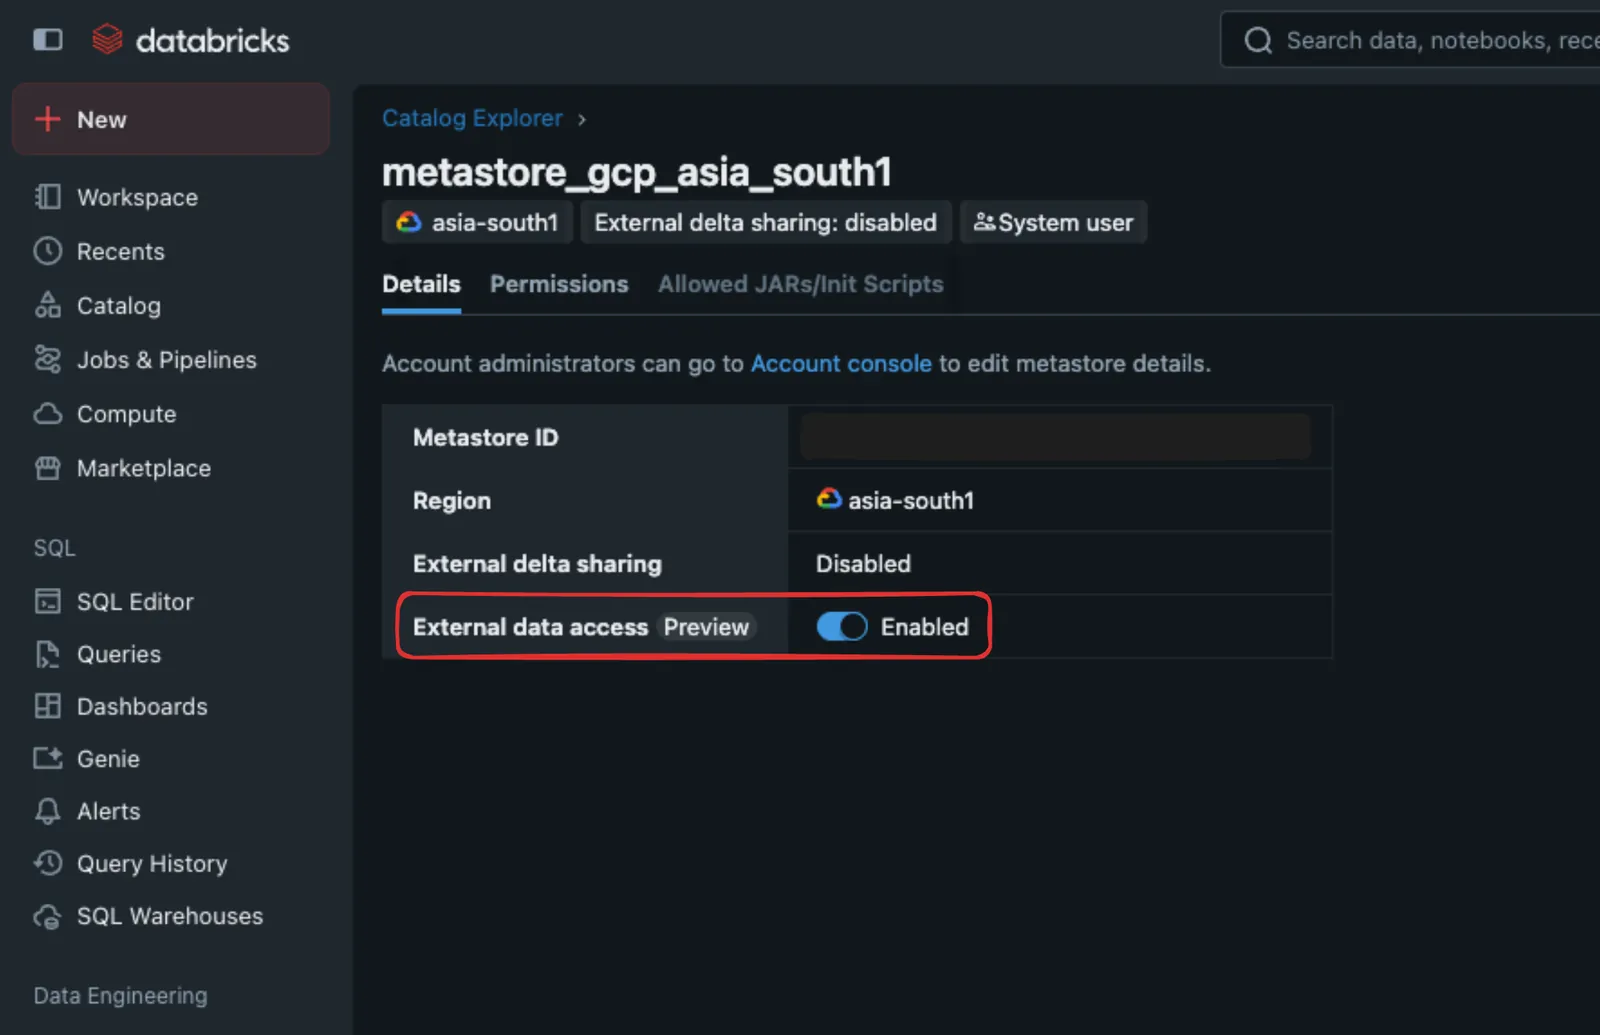The height and width of the screenshot is (1035, 1600).
Task: Switch to the Details tab
Action: tap(421, 284)
